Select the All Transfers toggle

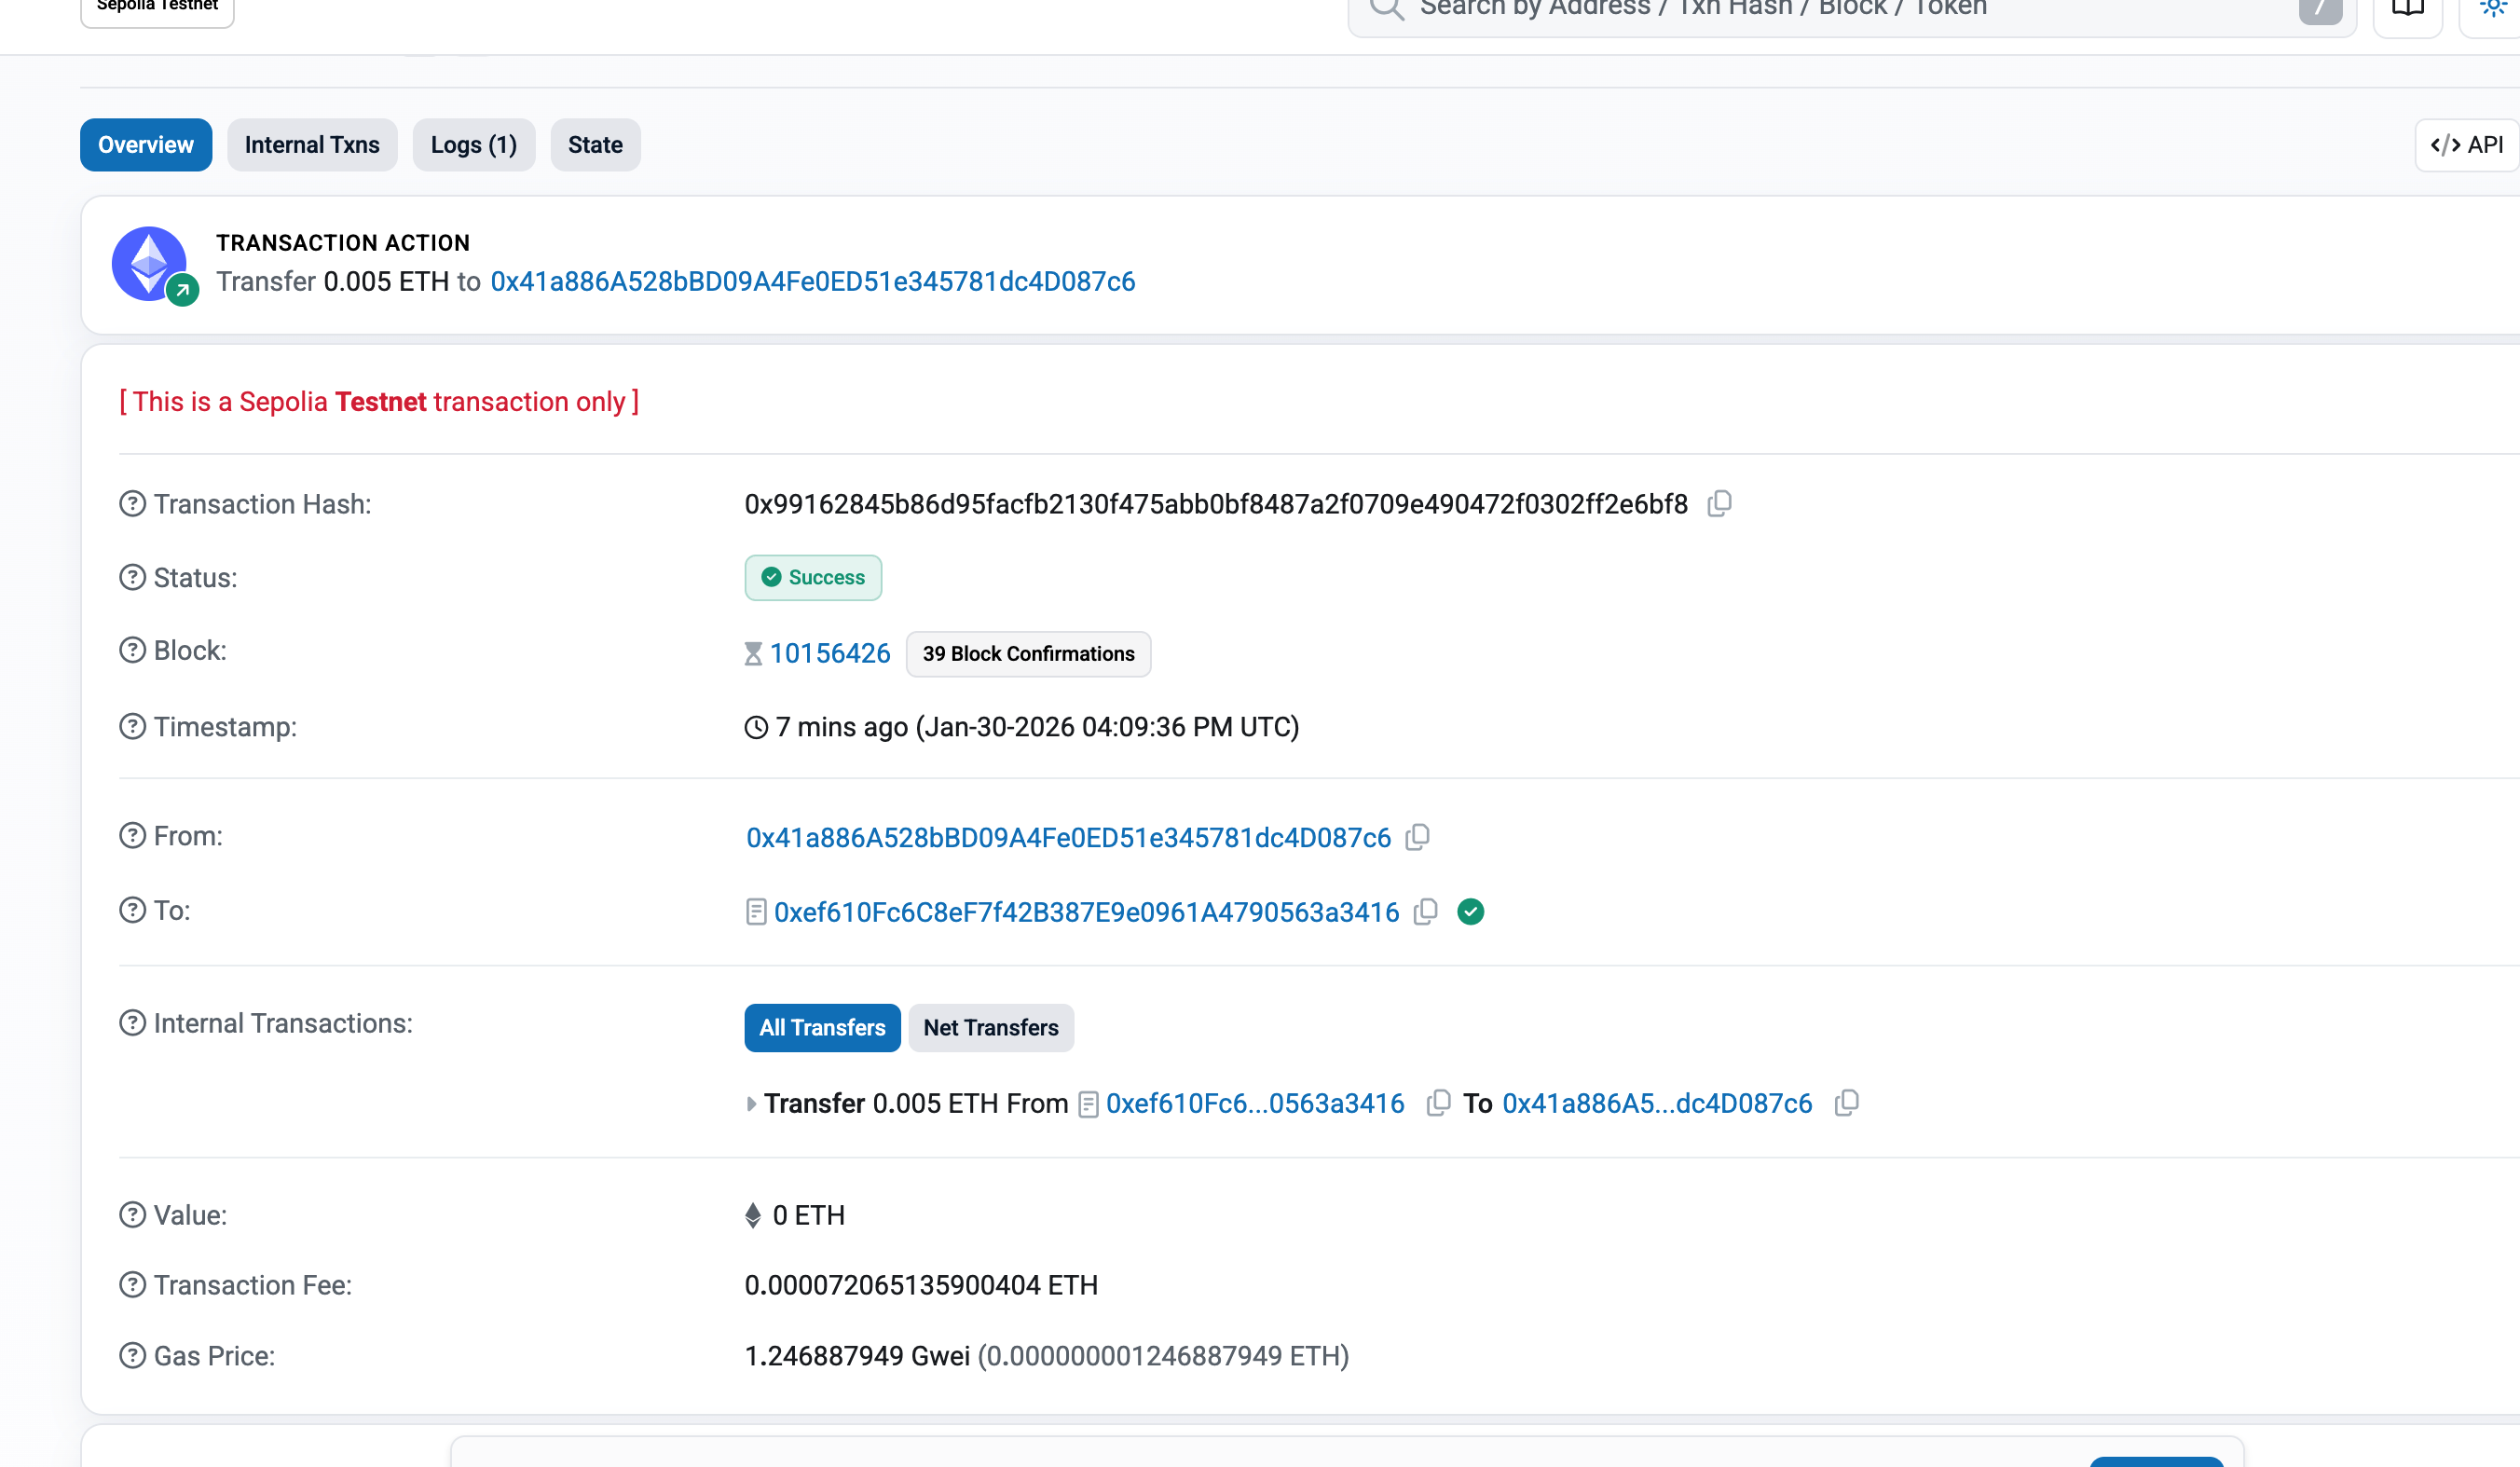point(822,1028)
